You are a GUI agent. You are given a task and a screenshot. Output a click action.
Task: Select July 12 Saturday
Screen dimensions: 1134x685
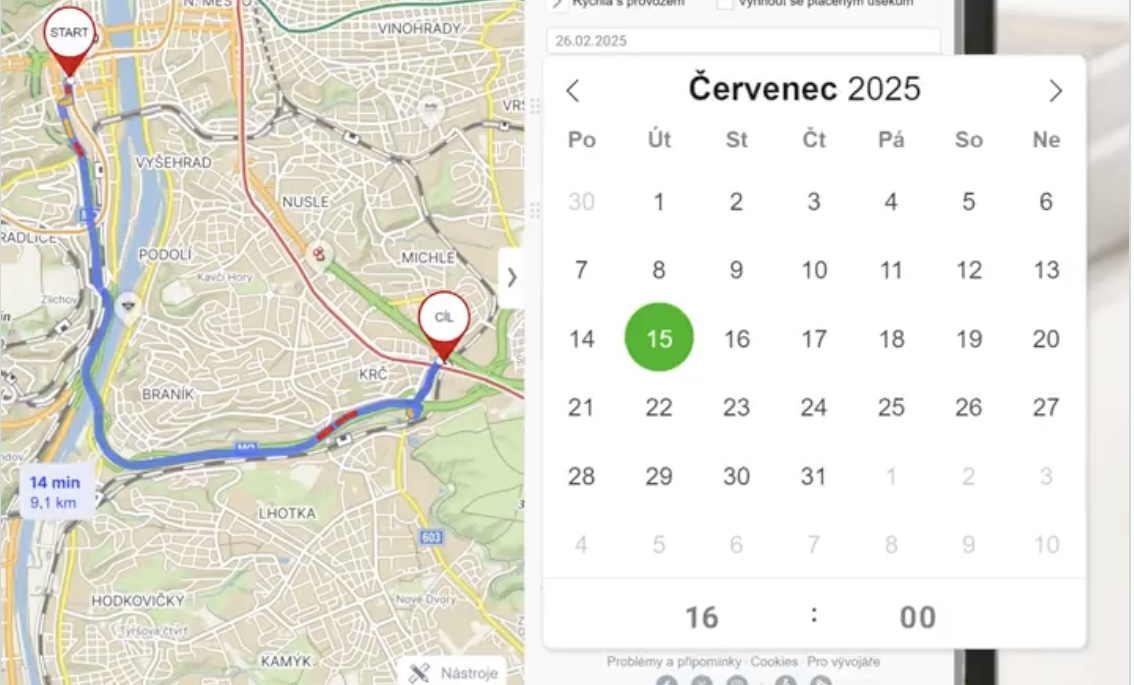968,271
